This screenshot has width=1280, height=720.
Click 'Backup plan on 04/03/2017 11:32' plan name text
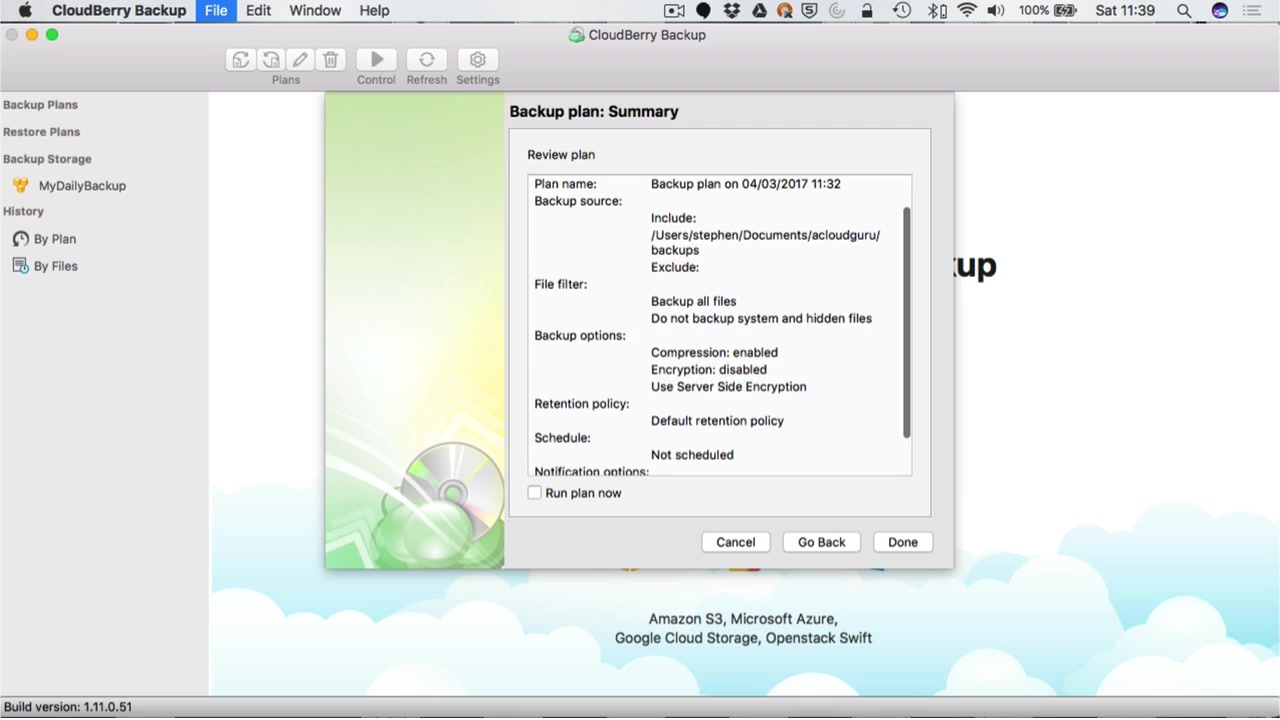[x=746, y=184]
